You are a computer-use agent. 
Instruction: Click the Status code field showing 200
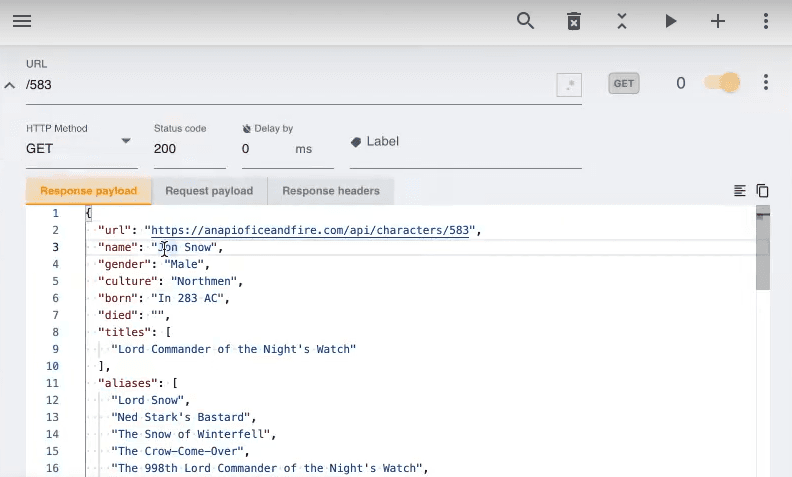(190, 149)
